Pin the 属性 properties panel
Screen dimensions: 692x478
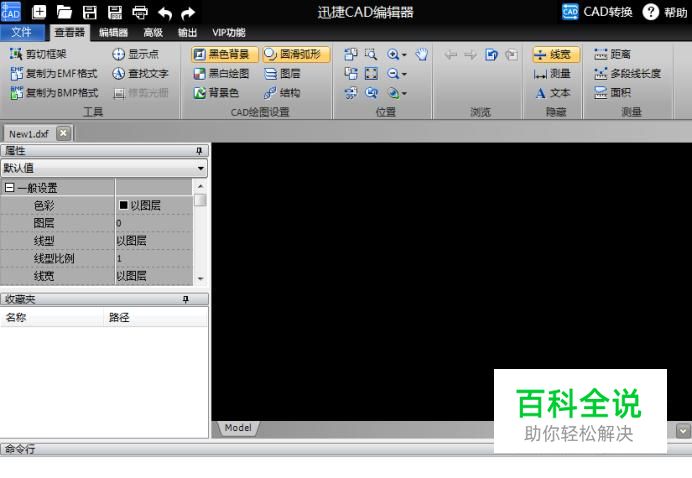click(199, 151)
